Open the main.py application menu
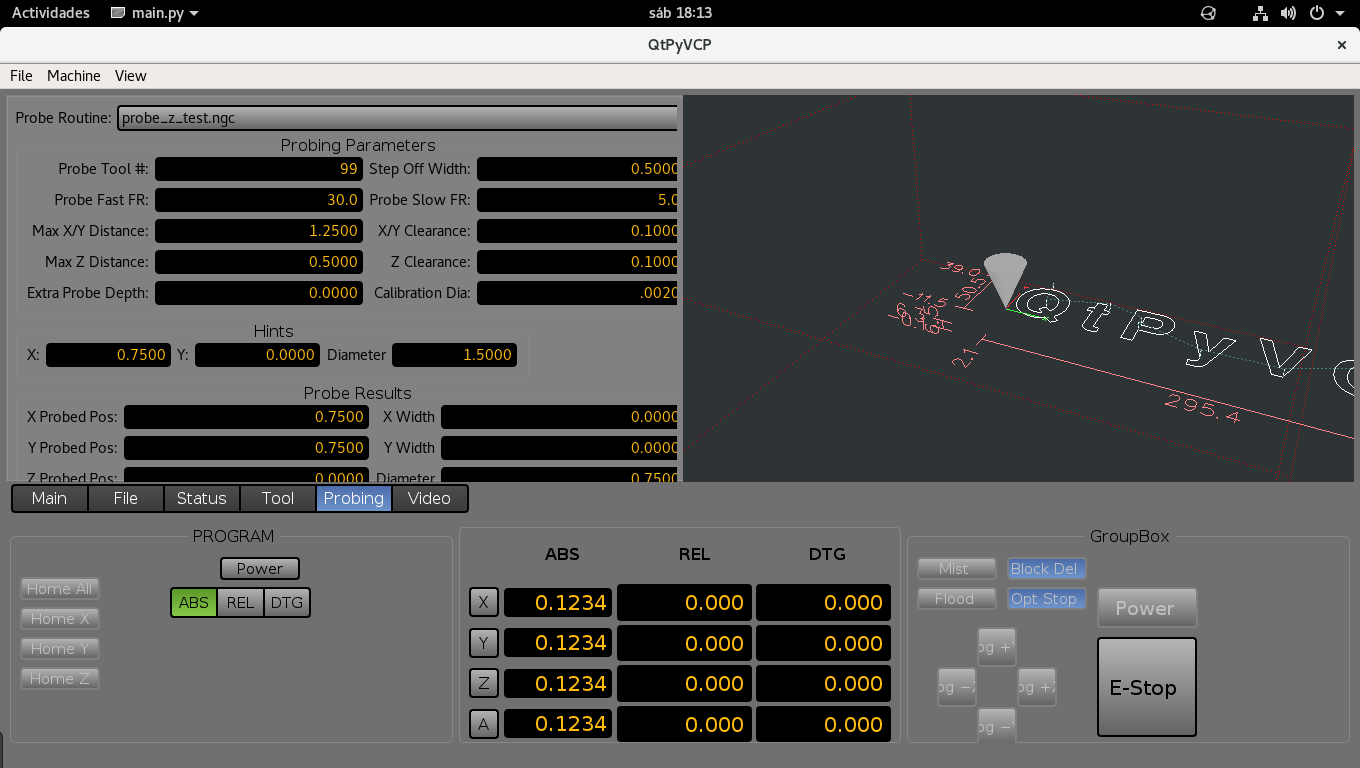Image resolution: width=1360 pixels, height=768 pixels. 154,13
